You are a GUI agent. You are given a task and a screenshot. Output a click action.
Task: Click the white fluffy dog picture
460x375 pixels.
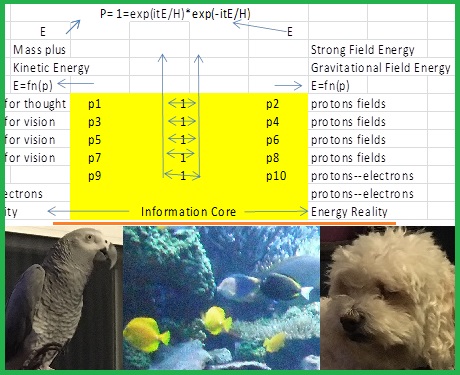pyautogui.click(x=387, y=298)
